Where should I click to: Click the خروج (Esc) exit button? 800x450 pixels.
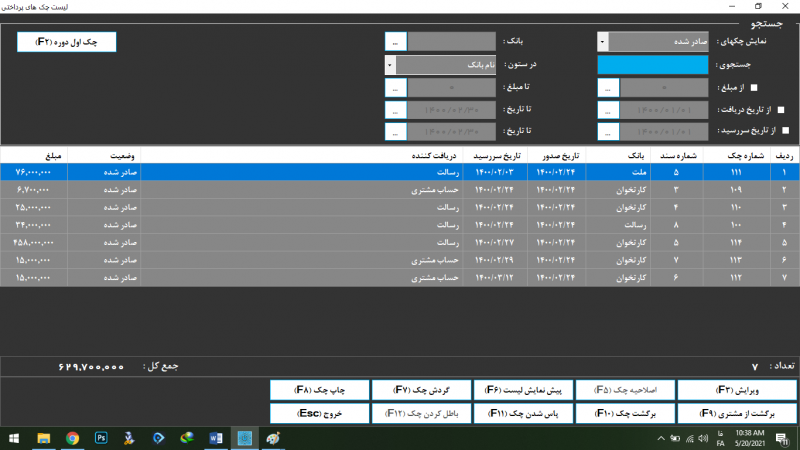coord(319,413)
